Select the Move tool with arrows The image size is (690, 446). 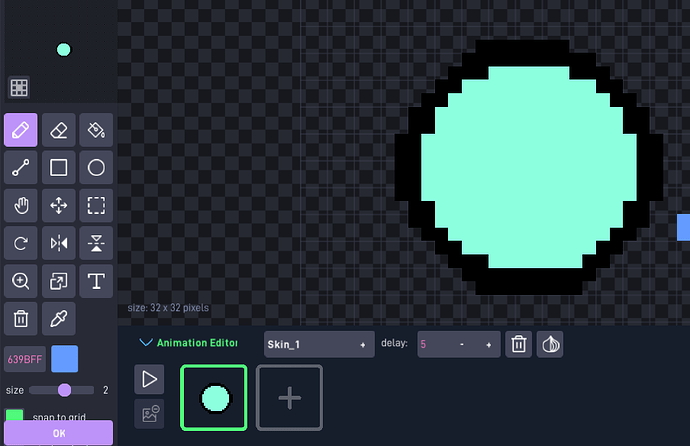click(59, 205)
